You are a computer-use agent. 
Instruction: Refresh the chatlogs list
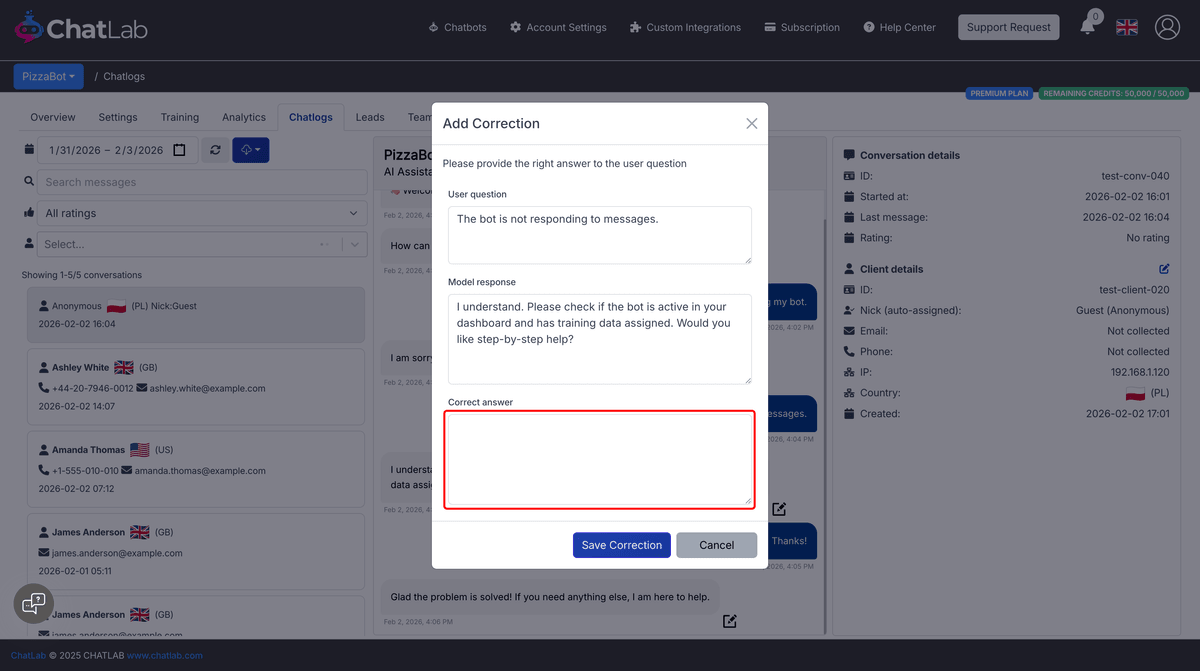(215, 150)
